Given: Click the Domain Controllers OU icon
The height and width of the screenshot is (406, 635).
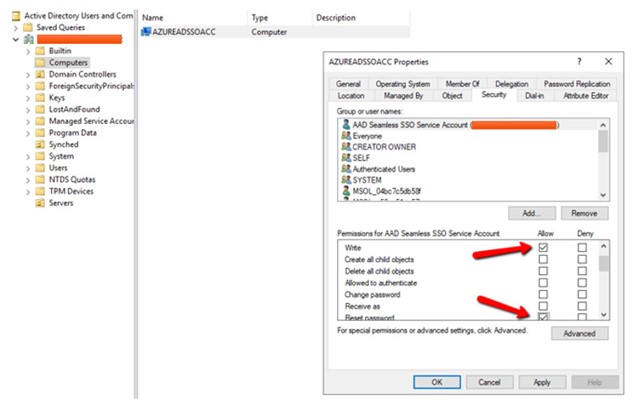Looking at the screenshot, I should [40, 74].
